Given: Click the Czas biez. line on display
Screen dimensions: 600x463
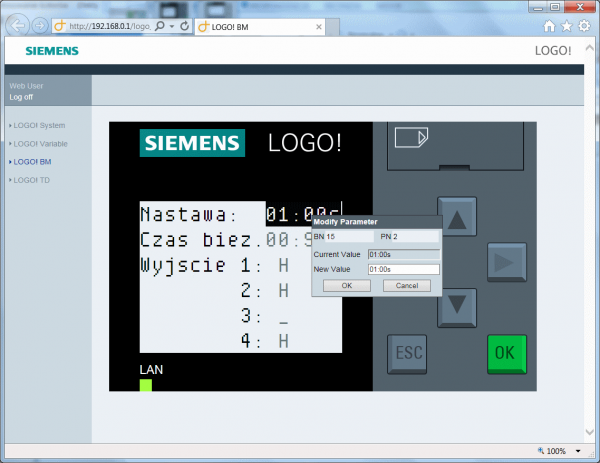Looking at the screenshot, I should point(226,240).
